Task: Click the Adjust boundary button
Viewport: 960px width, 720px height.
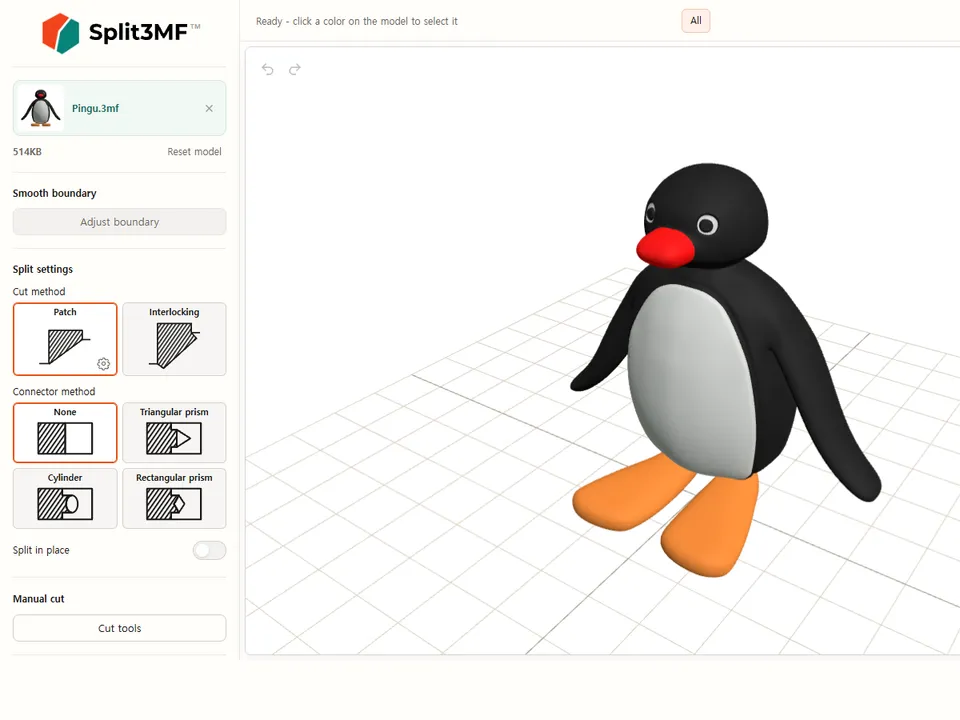Action: point(119,222)
